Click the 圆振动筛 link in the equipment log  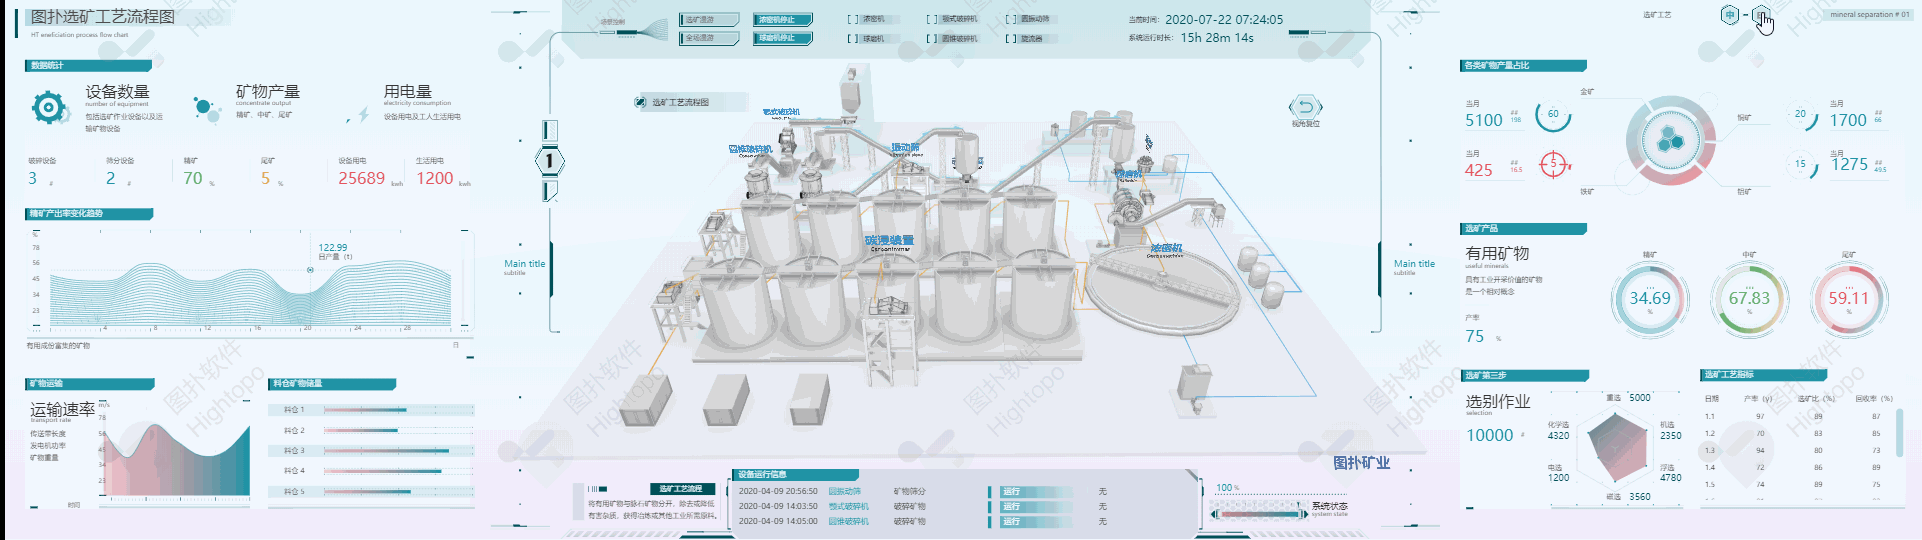(x=844, y=491)
